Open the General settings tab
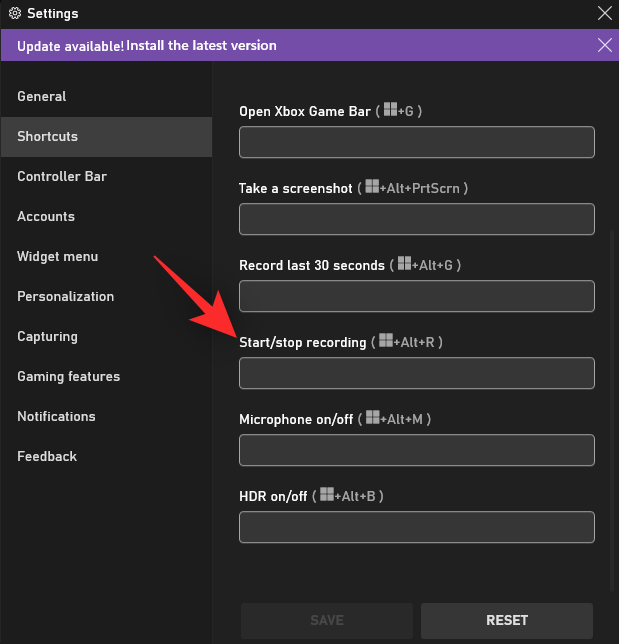This screenshot has width=619, height=644. tap(42, 96)
